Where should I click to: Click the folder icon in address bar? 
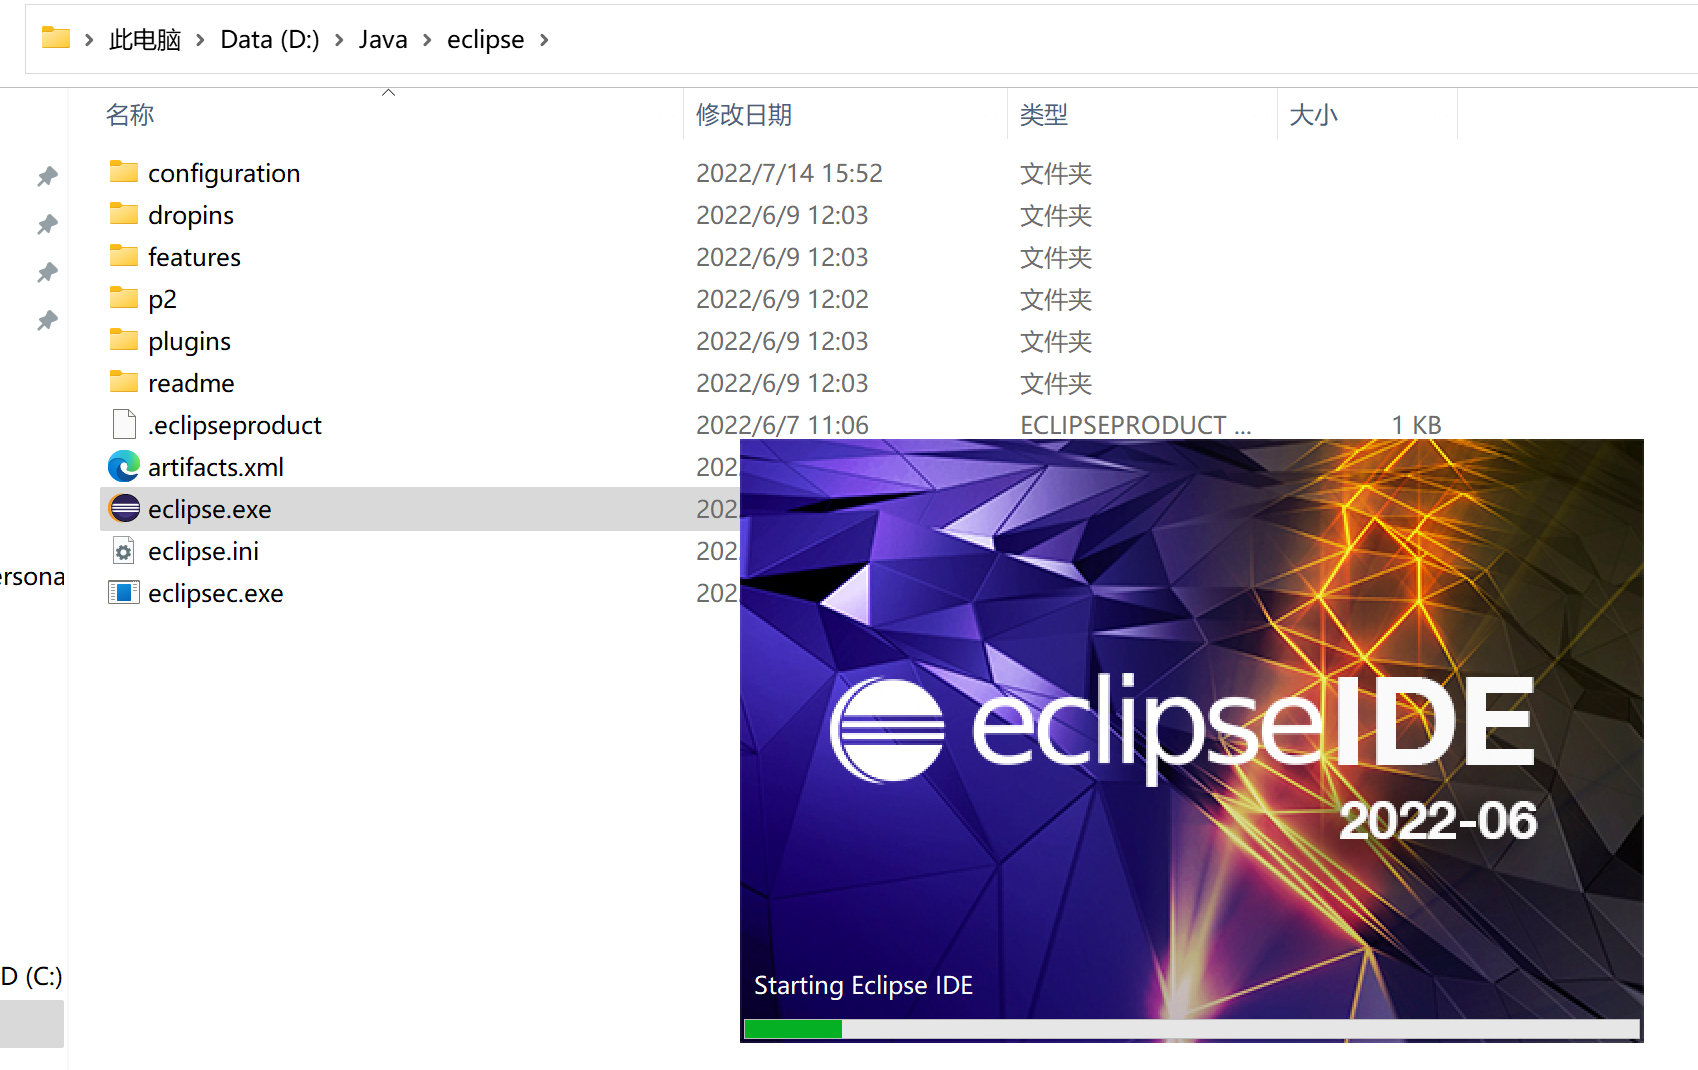click(x=56, y=38)
